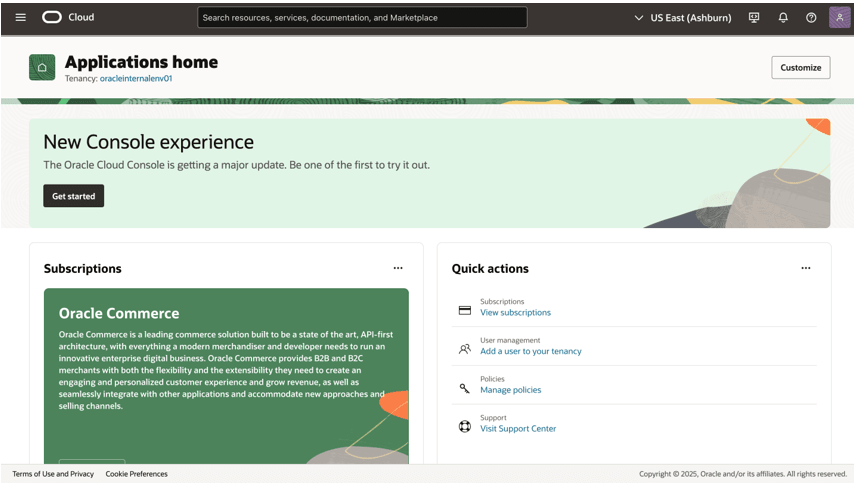Click the subscriptions card icon
The height and width of the screenshot is (483, 854).
click(465, 310)
